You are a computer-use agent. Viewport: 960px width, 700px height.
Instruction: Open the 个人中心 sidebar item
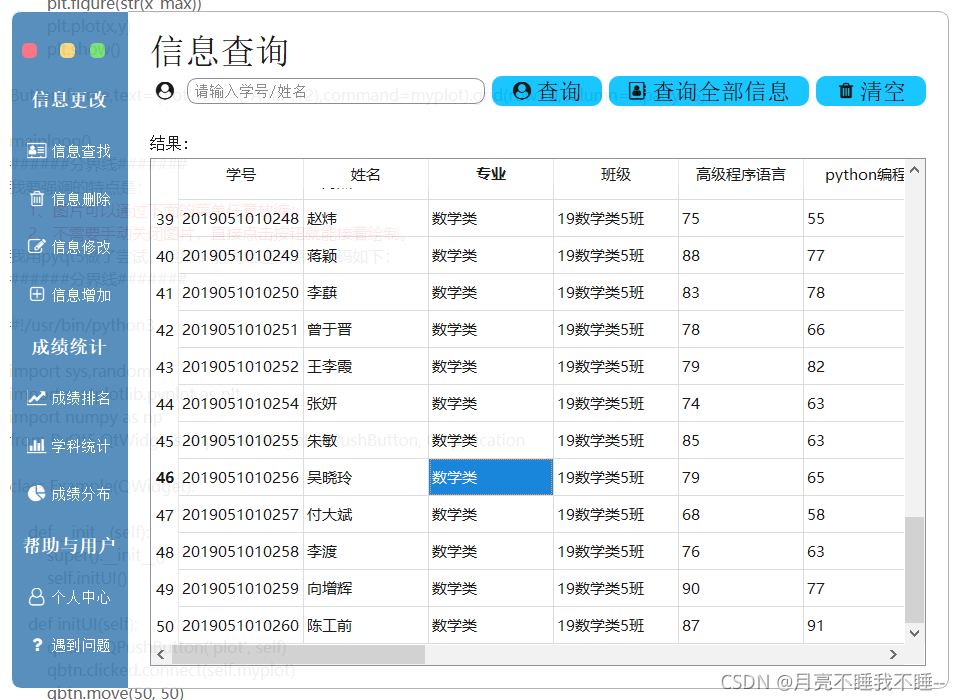pyautogui.click(x=69, y=597)
